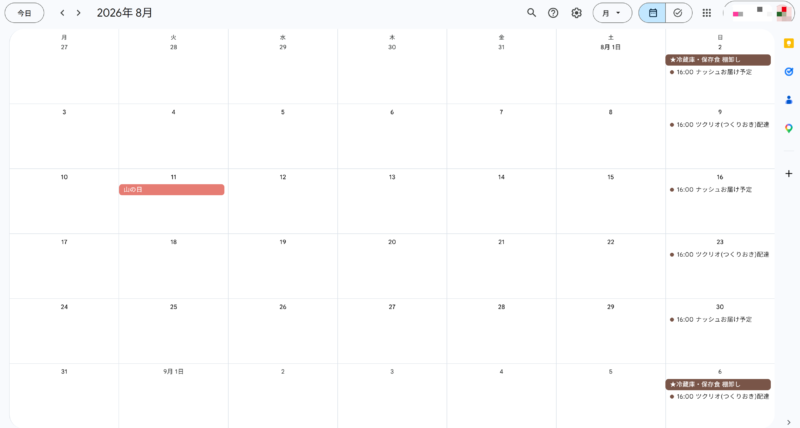The image size is (800, 428).
Task: Go to next month arrow
Action: 79,13
